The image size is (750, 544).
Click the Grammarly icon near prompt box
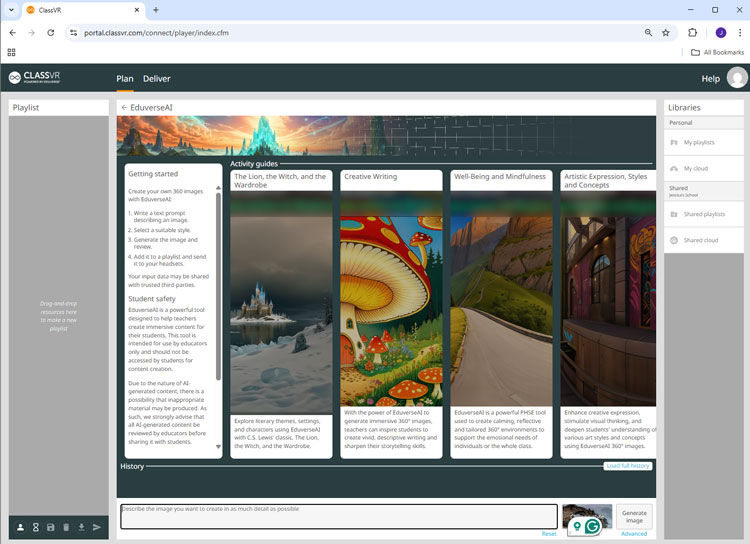tap(593, 525)
